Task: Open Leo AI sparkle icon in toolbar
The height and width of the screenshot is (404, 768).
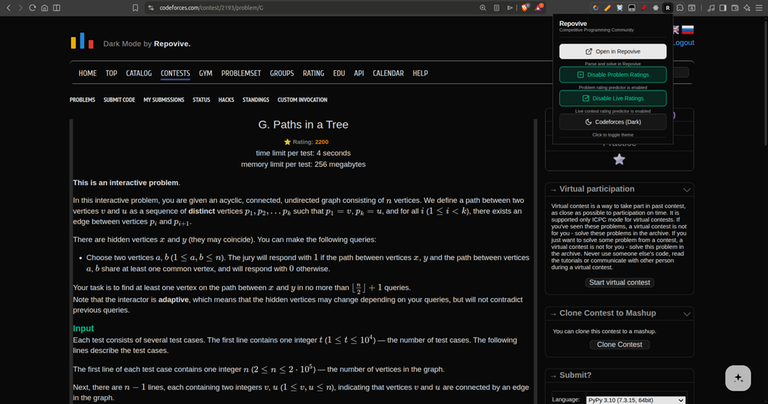Action: (747, 8)
